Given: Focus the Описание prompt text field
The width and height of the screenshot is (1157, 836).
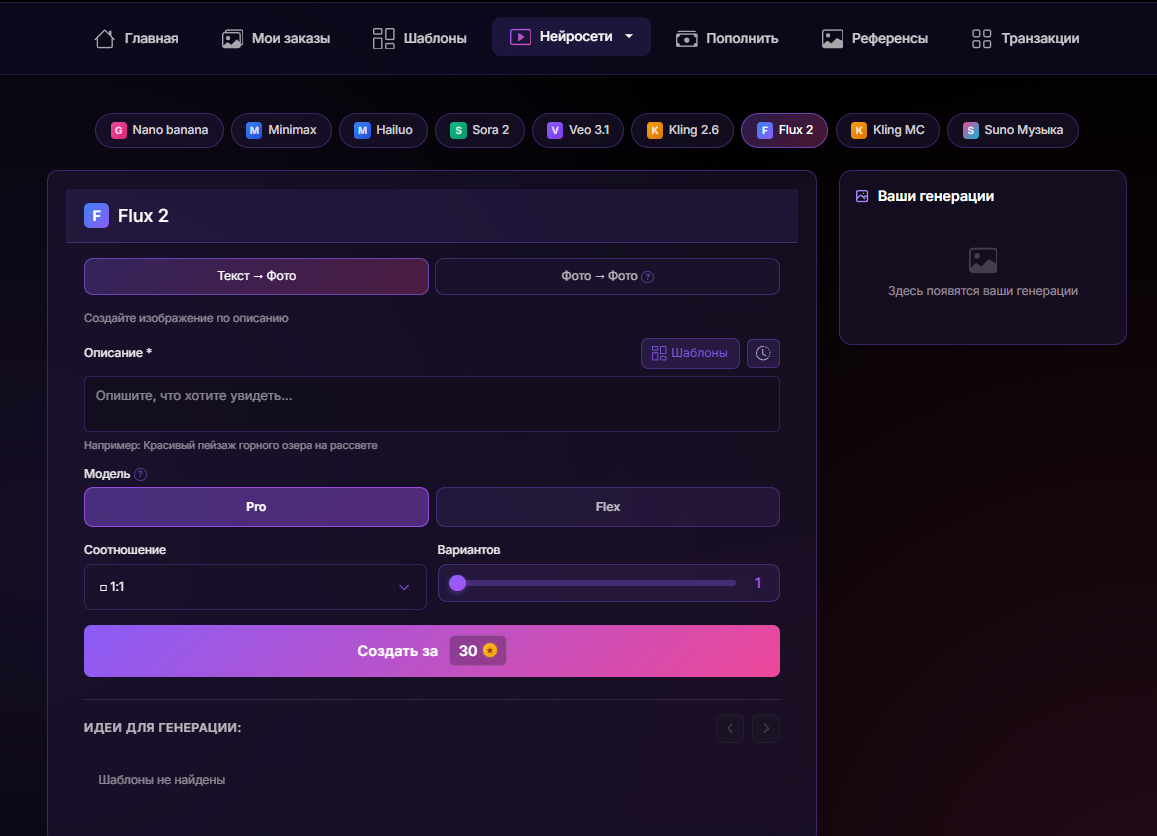Looking at the screenshot, I should 432,404.
